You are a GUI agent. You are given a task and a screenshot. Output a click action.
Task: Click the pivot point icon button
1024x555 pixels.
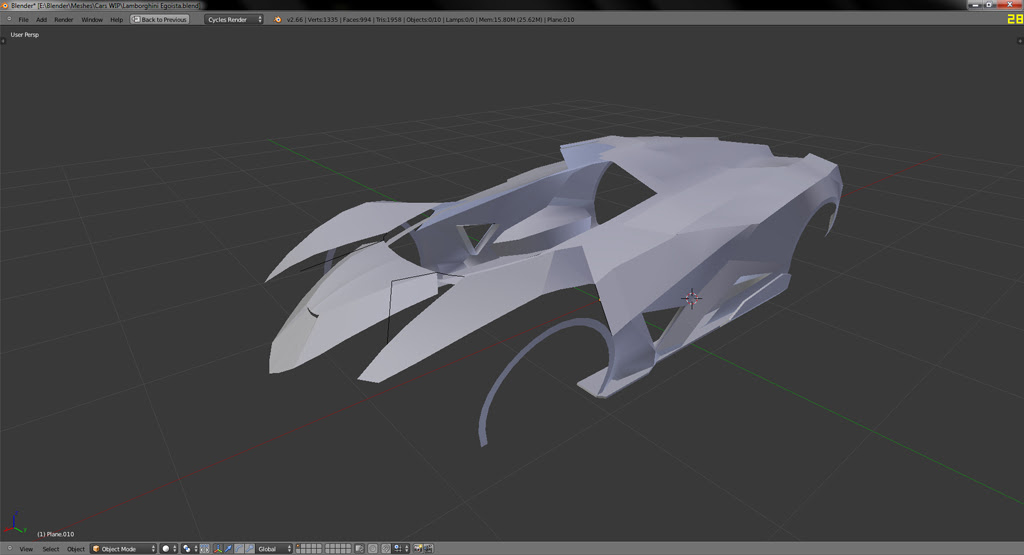coord(189,549)
